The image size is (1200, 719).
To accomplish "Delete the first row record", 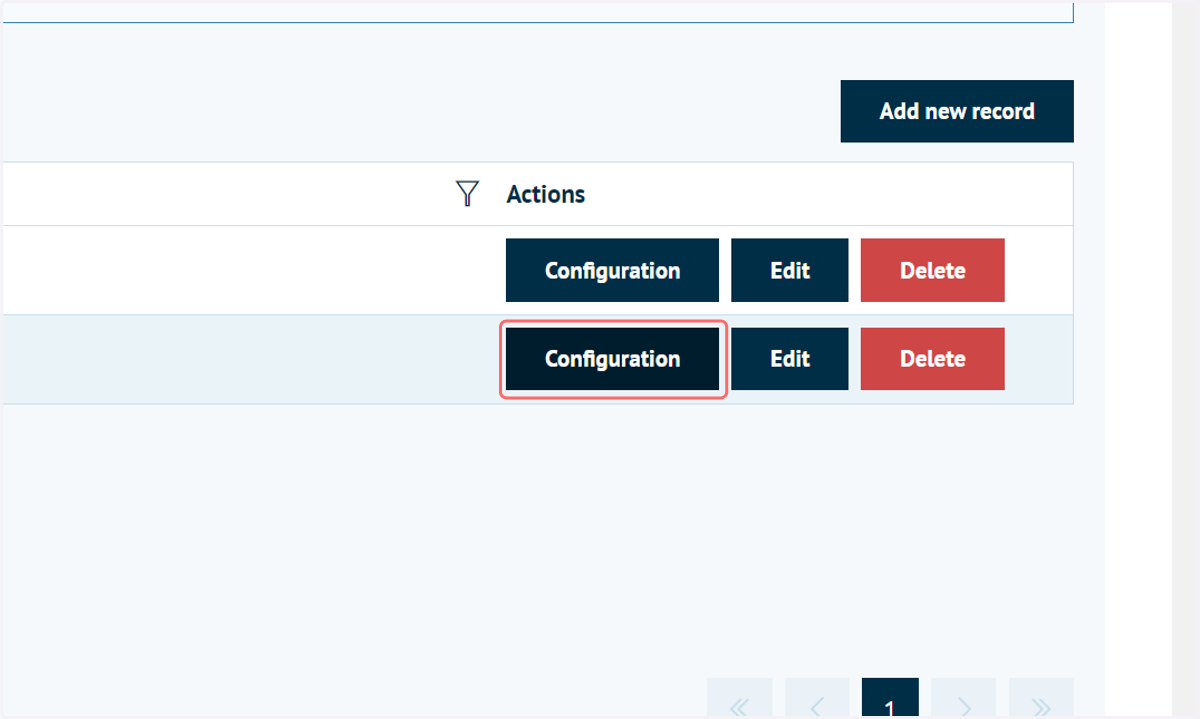I will coord(932,270).
